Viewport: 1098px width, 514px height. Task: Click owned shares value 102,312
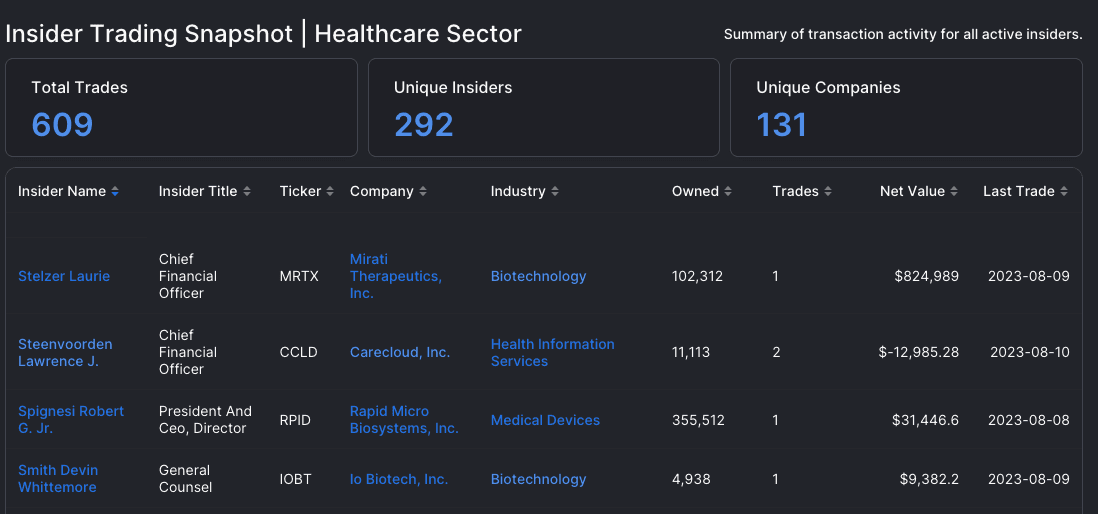click(x=697, y=276)
